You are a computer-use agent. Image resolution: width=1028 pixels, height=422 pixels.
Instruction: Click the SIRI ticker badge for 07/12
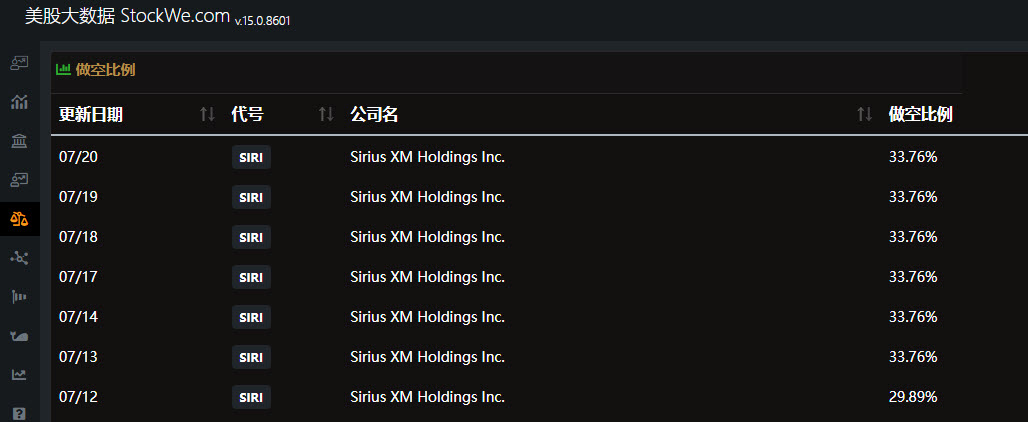point(251,397)
